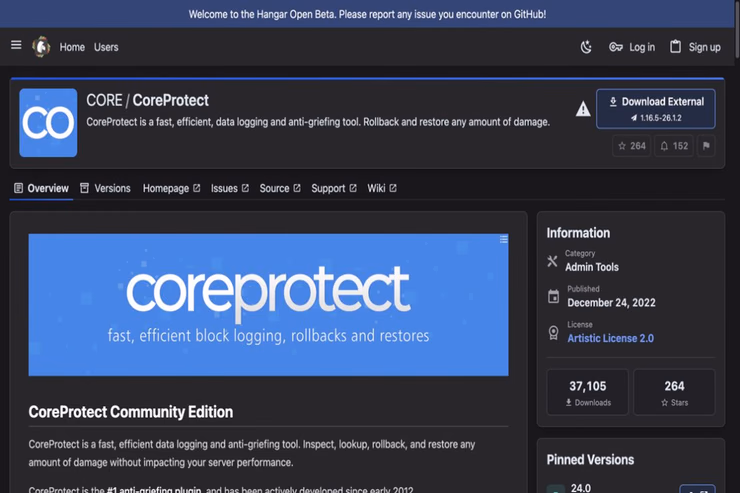
Task: Click the page vertical scrollbar
Action: point(737,28)
